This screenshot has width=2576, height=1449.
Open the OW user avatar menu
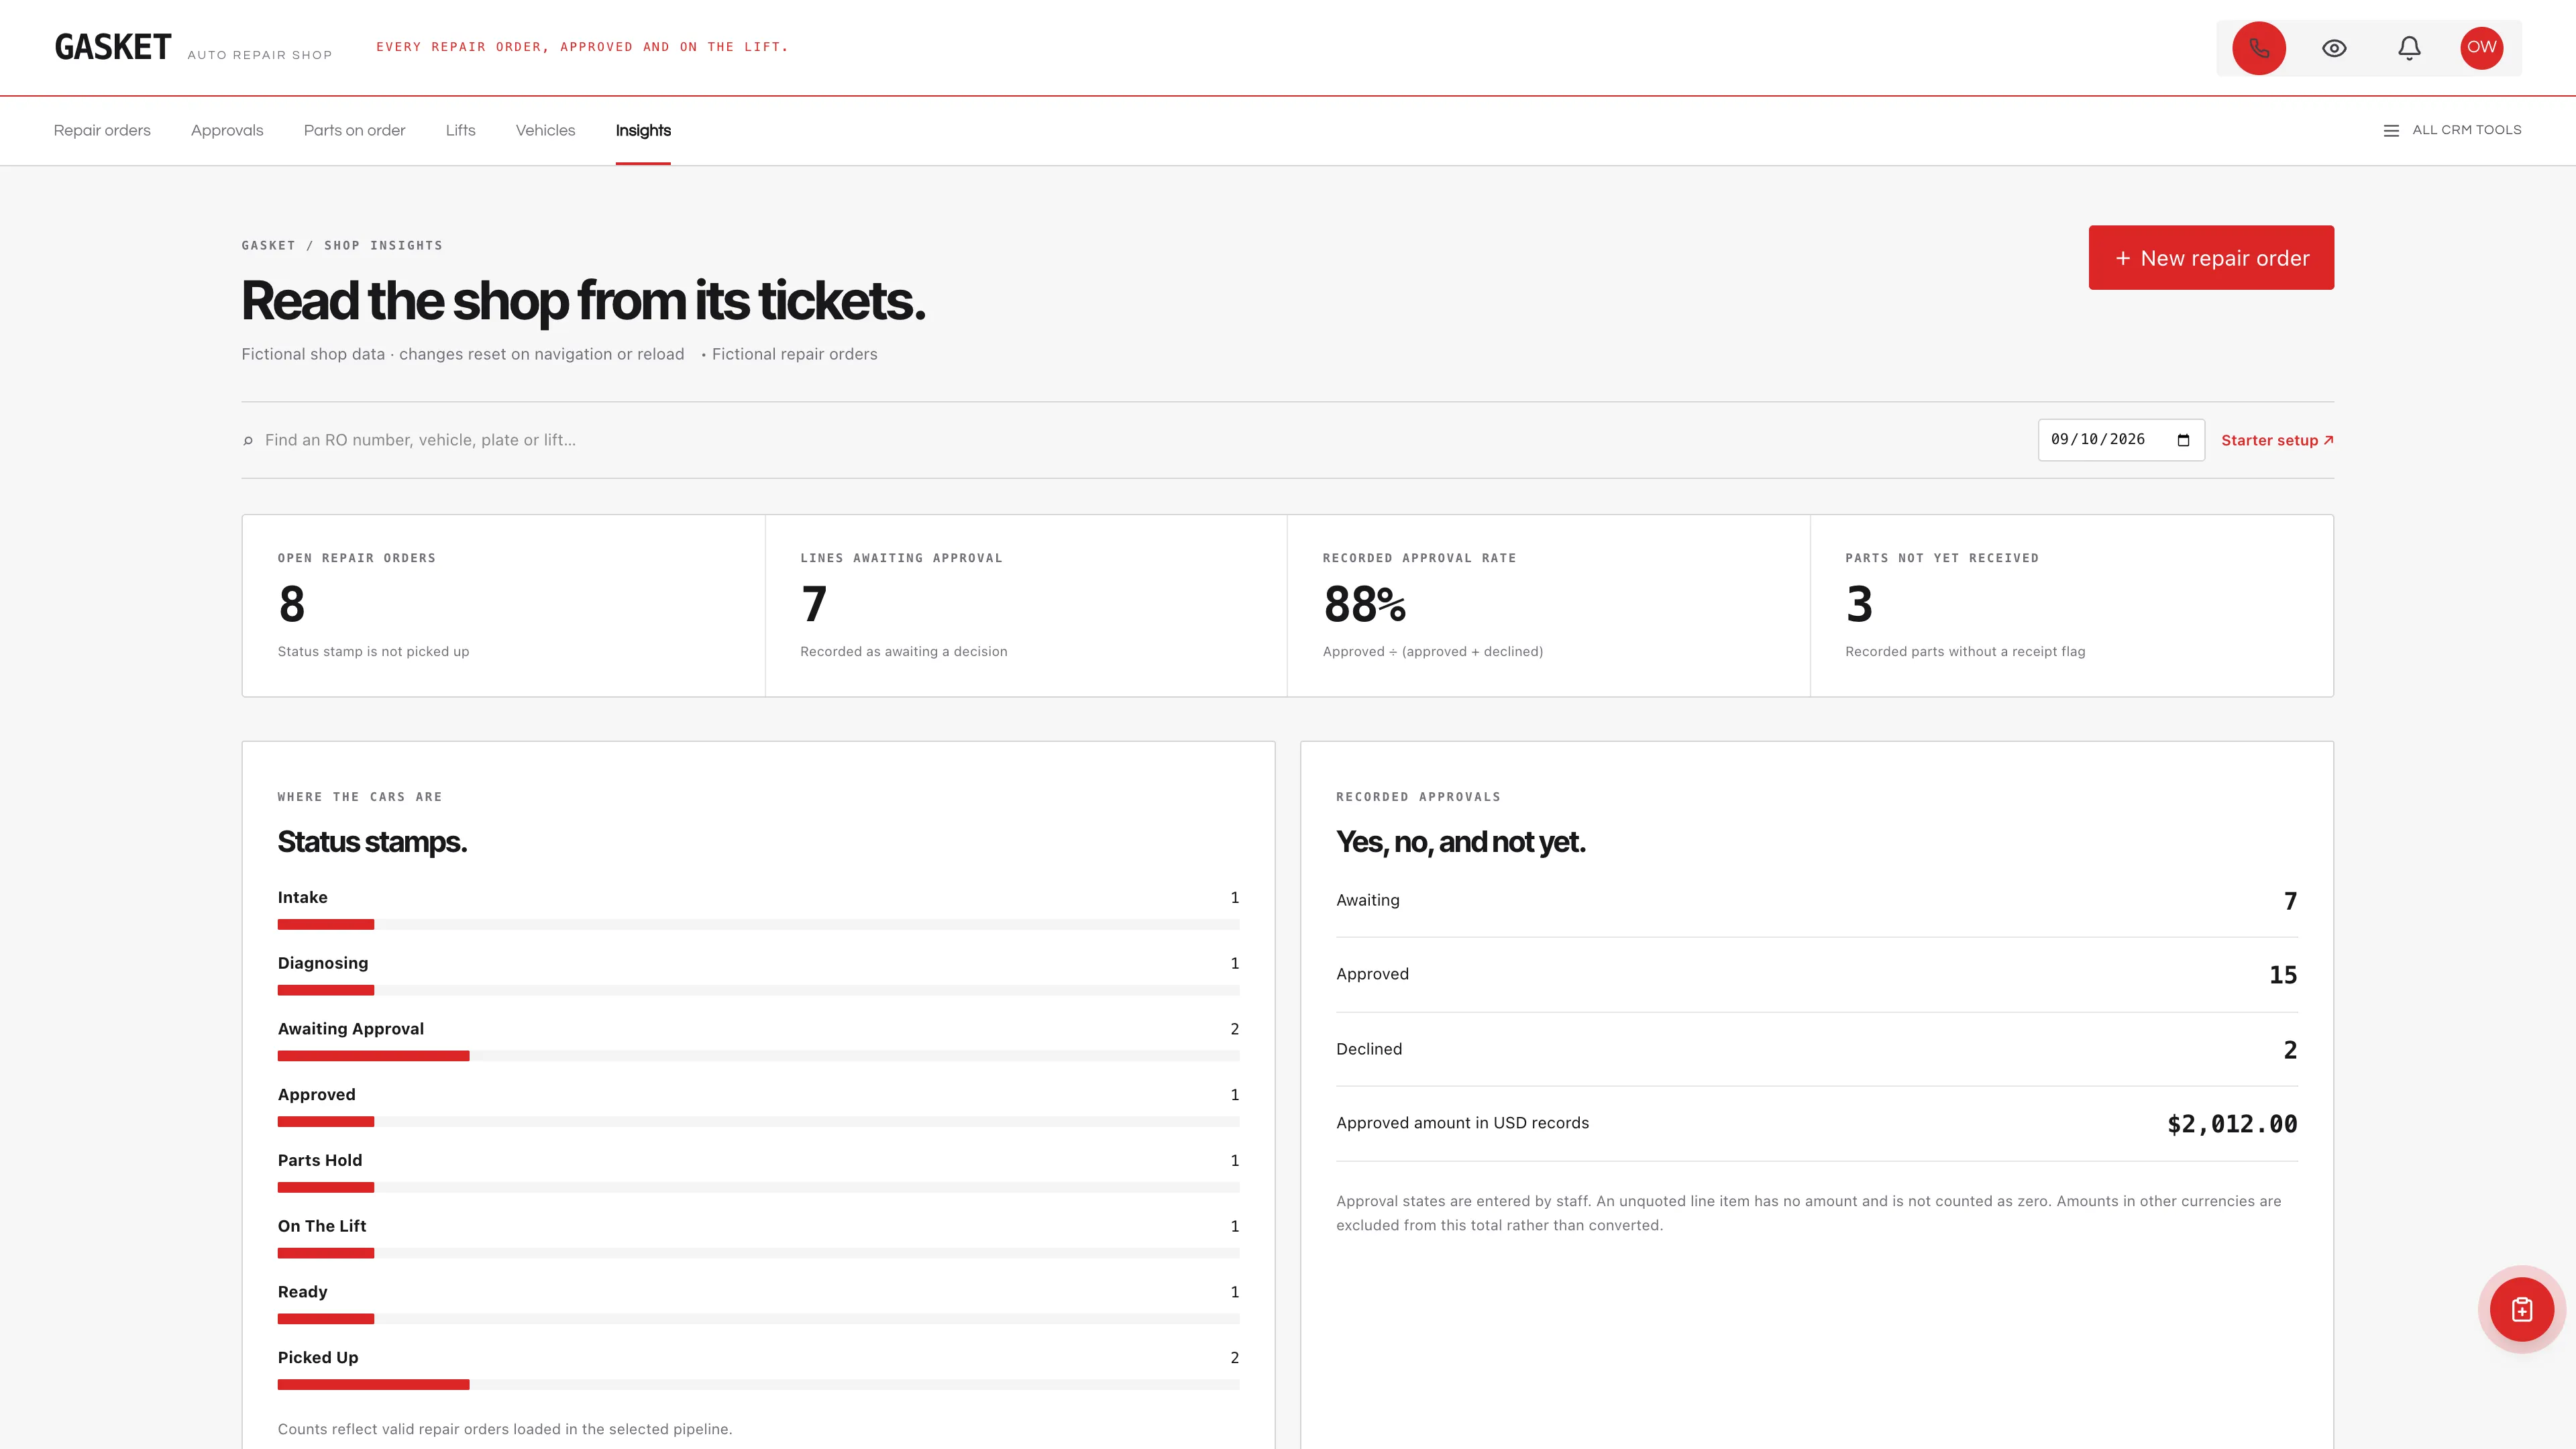[x=2481, y=48]
